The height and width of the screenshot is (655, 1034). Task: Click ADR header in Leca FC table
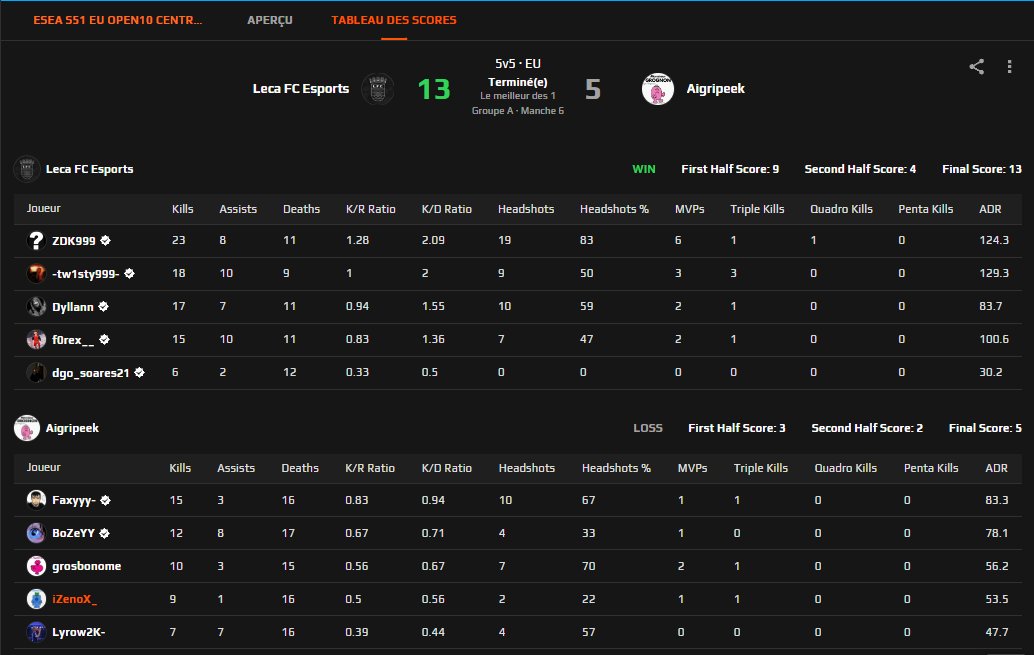[990, 209]
